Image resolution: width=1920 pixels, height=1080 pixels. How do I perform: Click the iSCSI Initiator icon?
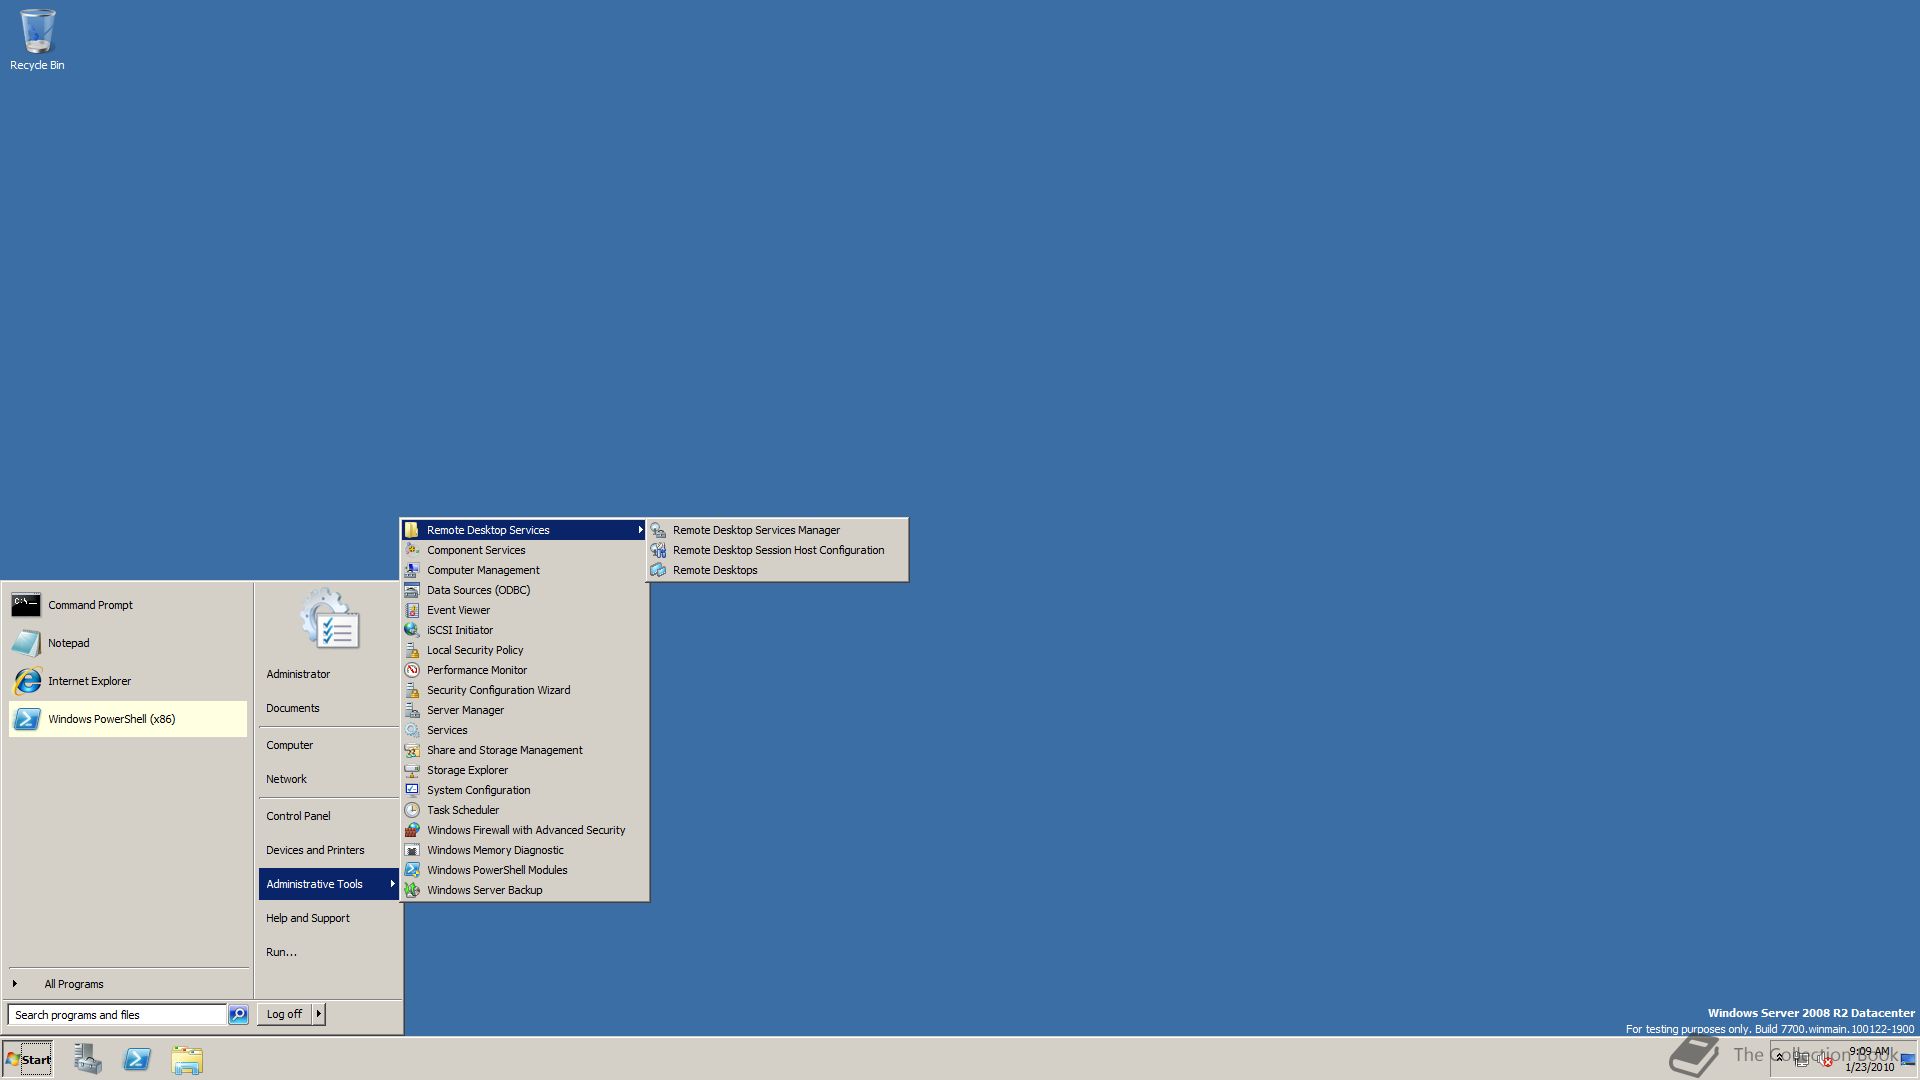click(412, 630)
